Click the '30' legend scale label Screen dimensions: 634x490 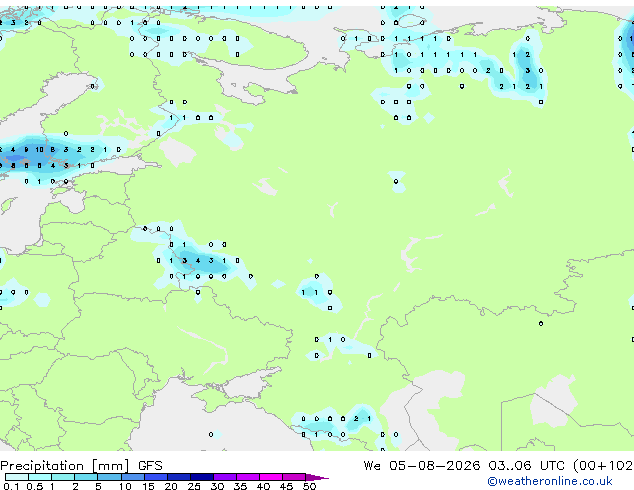point(217,486)
